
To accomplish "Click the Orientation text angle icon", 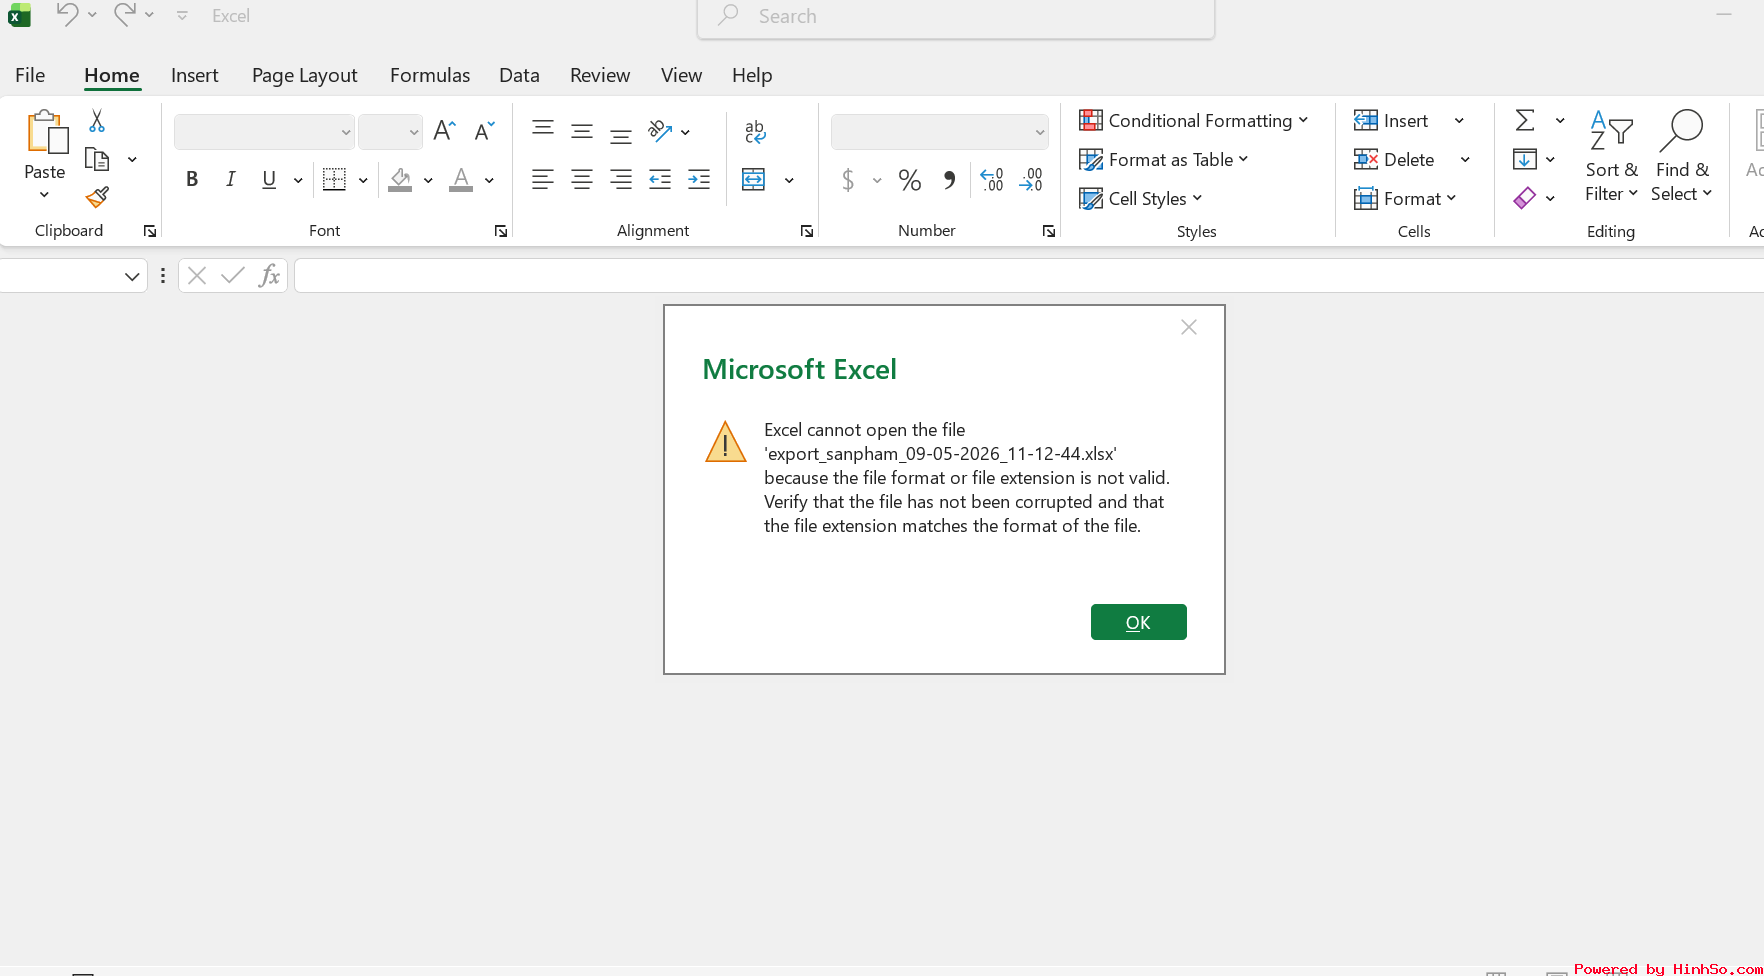I will 660,131.
